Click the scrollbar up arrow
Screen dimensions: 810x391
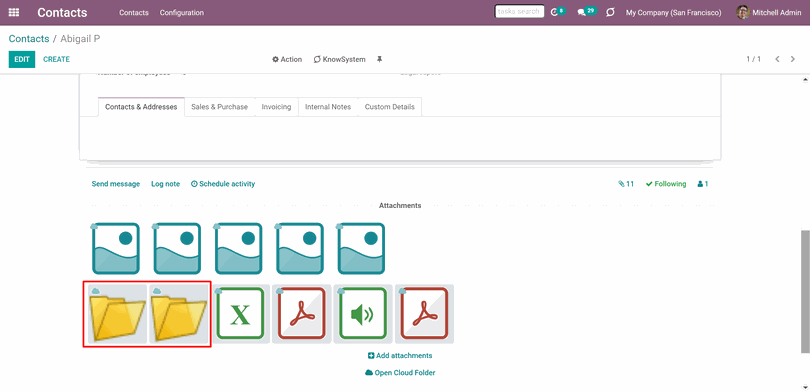804,80
